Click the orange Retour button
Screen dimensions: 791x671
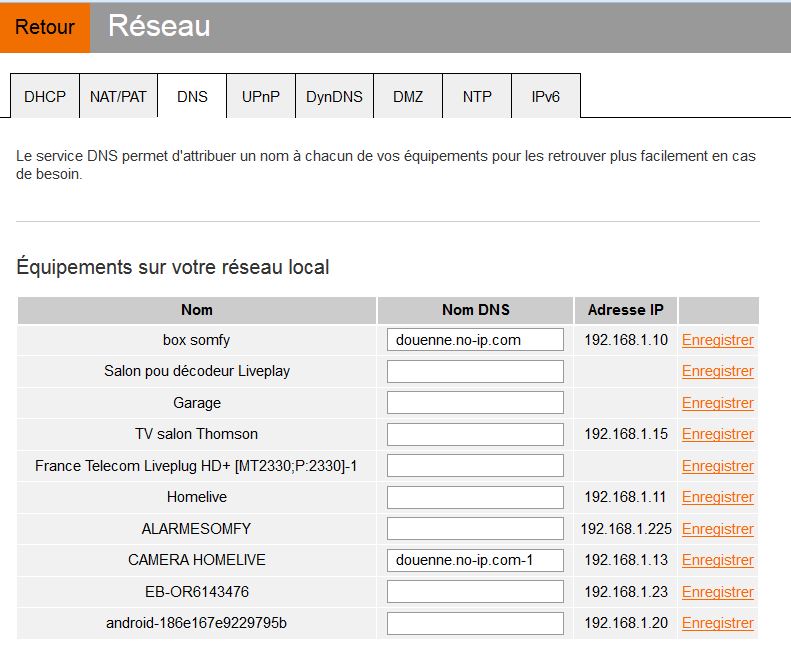[45, 27]
